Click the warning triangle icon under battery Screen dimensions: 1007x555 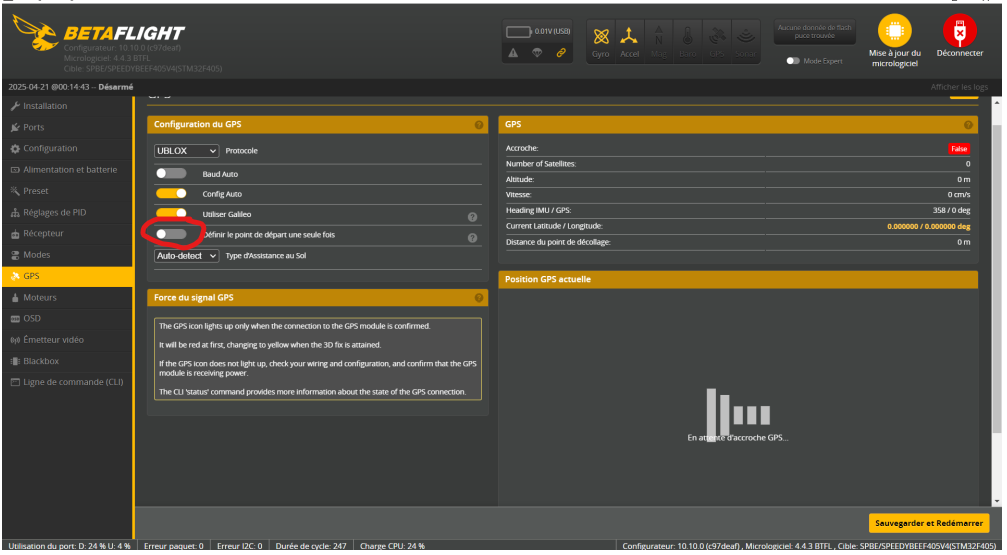(x=512, y=53)
